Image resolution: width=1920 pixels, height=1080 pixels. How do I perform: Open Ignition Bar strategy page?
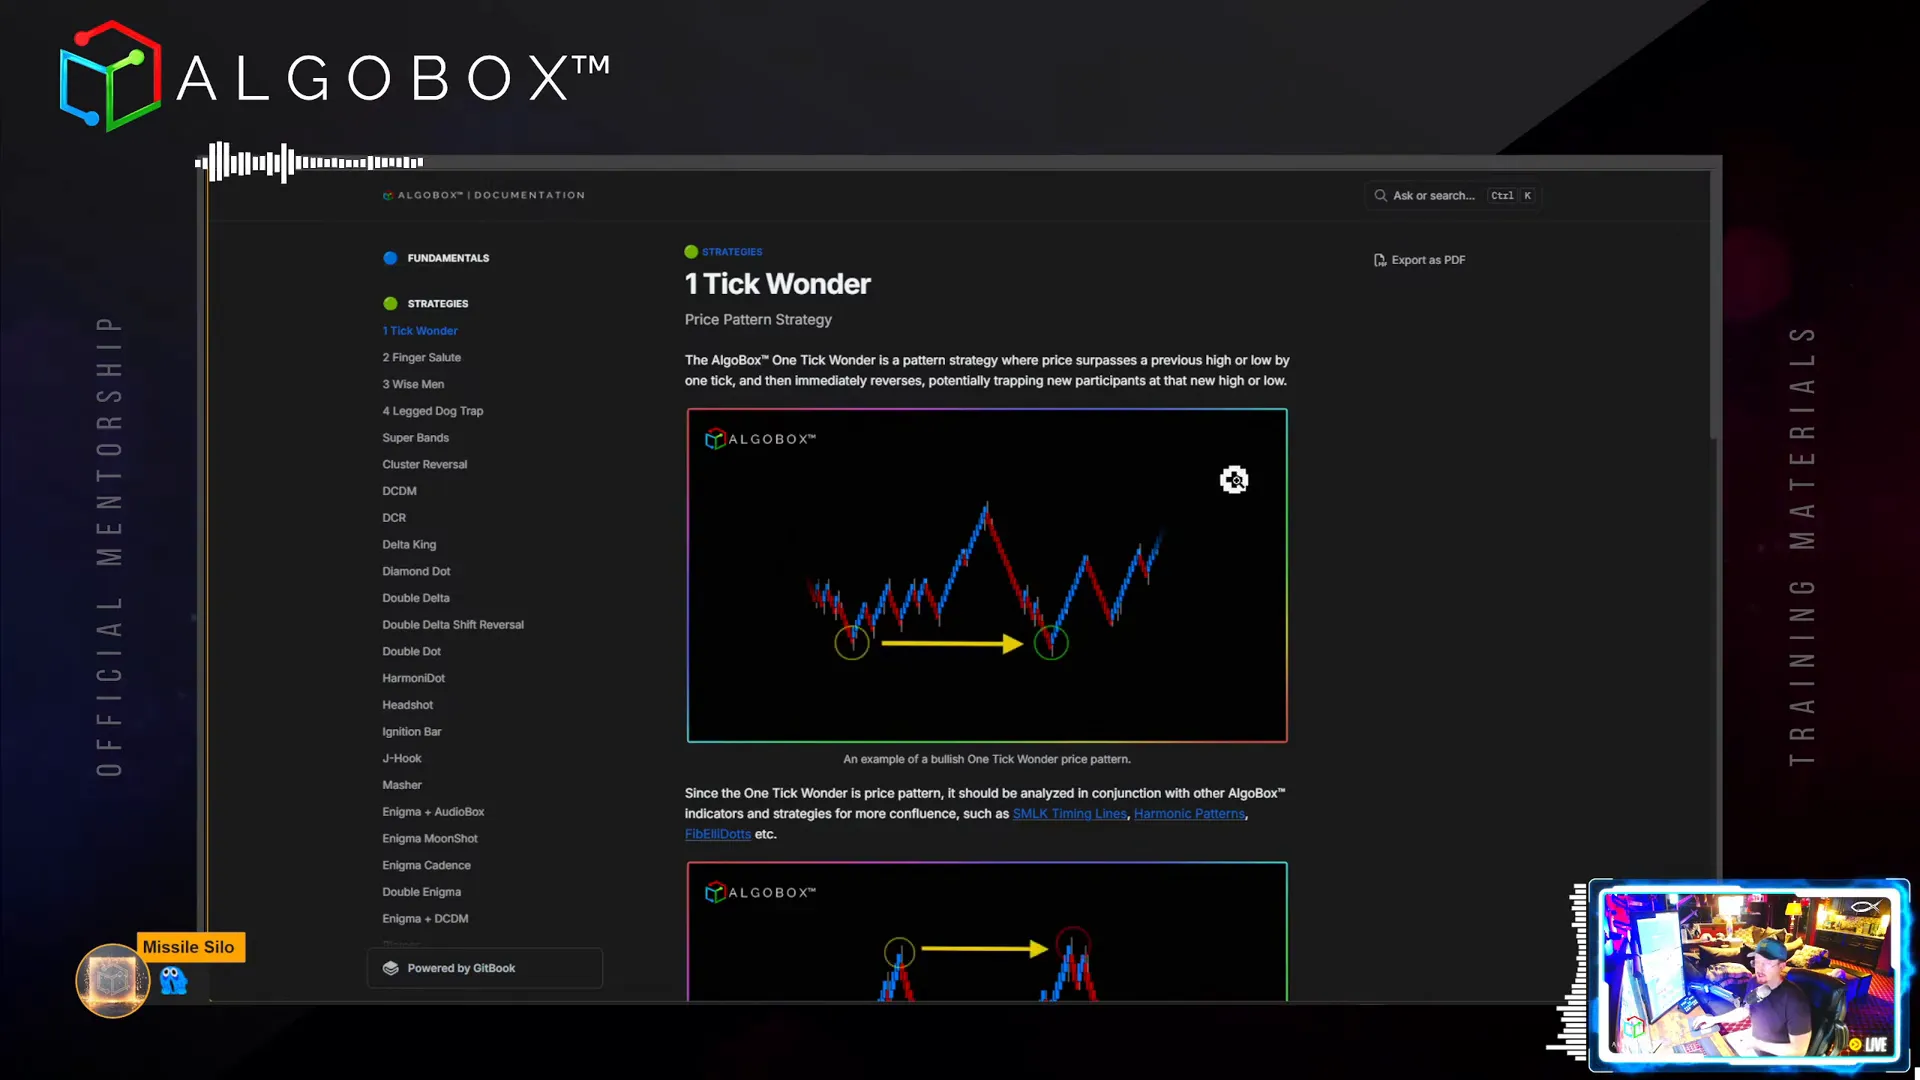(x=411, y=732)
